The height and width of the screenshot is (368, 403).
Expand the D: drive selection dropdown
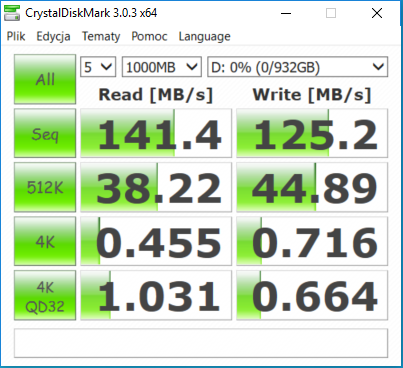298,67
